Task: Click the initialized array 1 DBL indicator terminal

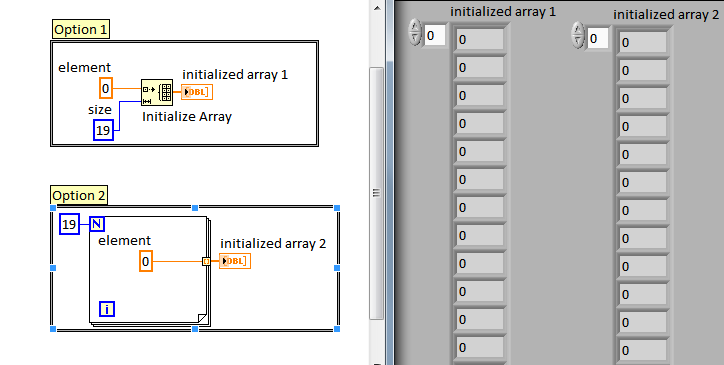Action: (197, 92)
